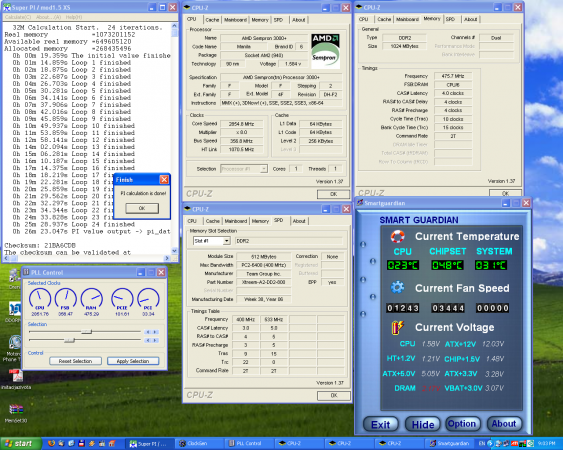The height and width of the screenshot is (450, 563).
Task: Switch to ClockGen in the taskbar
Action: 199,444
